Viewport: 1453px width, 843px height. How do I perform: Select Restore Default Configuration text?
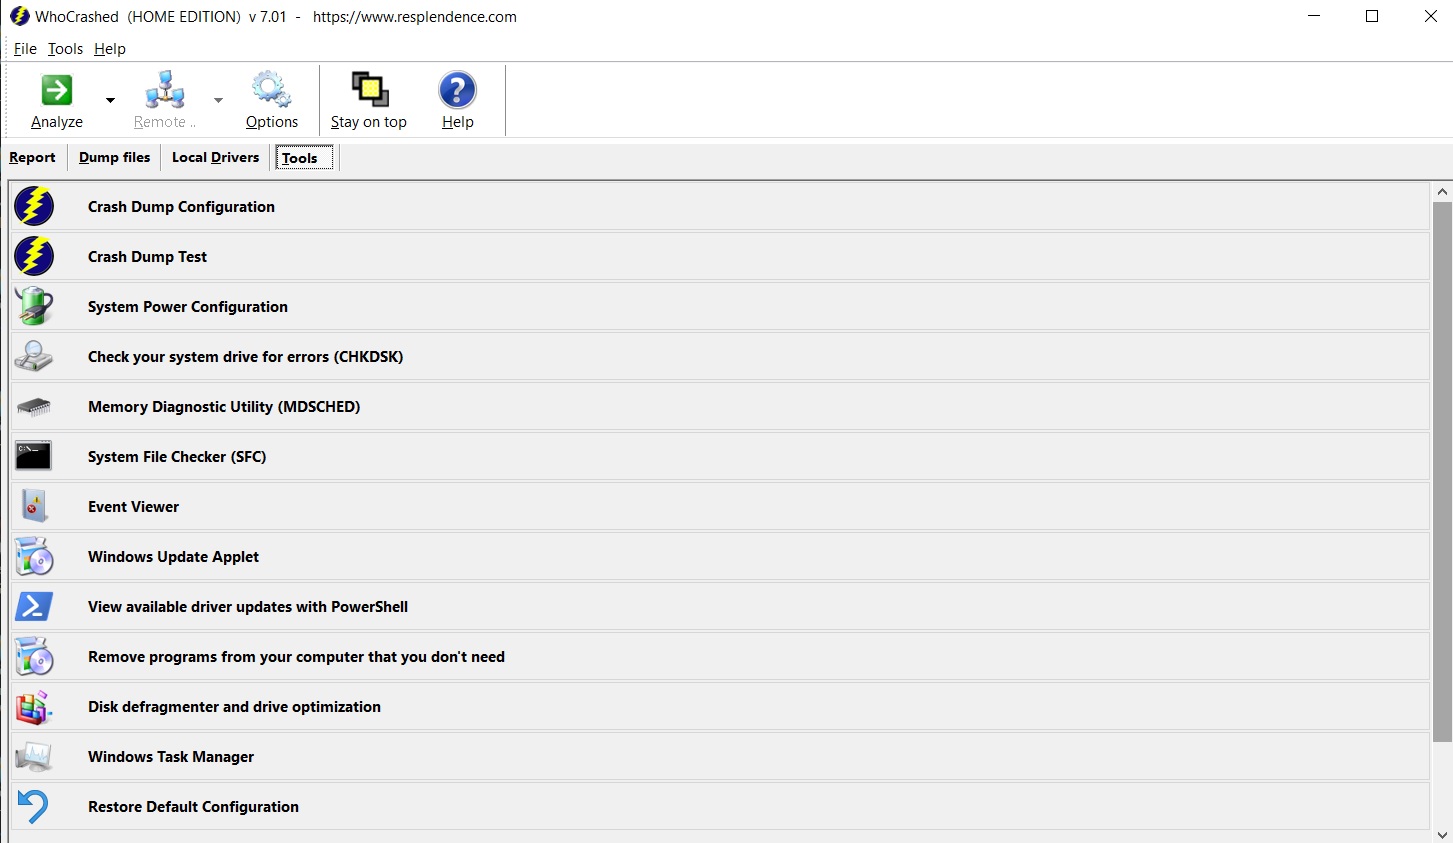[x=193, y=807]
